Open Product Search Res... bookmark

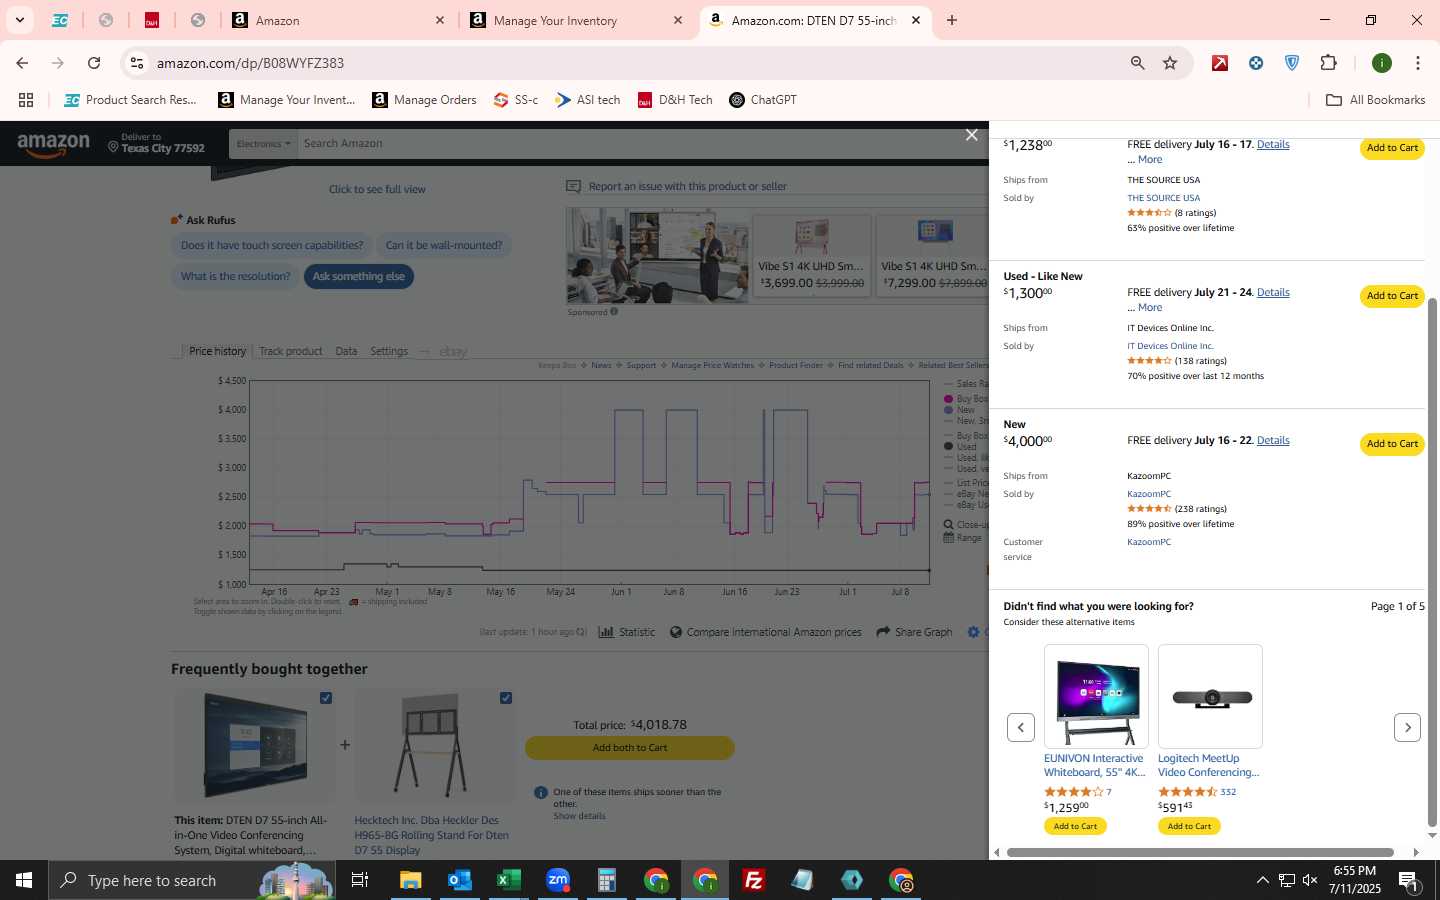tap(130, 100)
